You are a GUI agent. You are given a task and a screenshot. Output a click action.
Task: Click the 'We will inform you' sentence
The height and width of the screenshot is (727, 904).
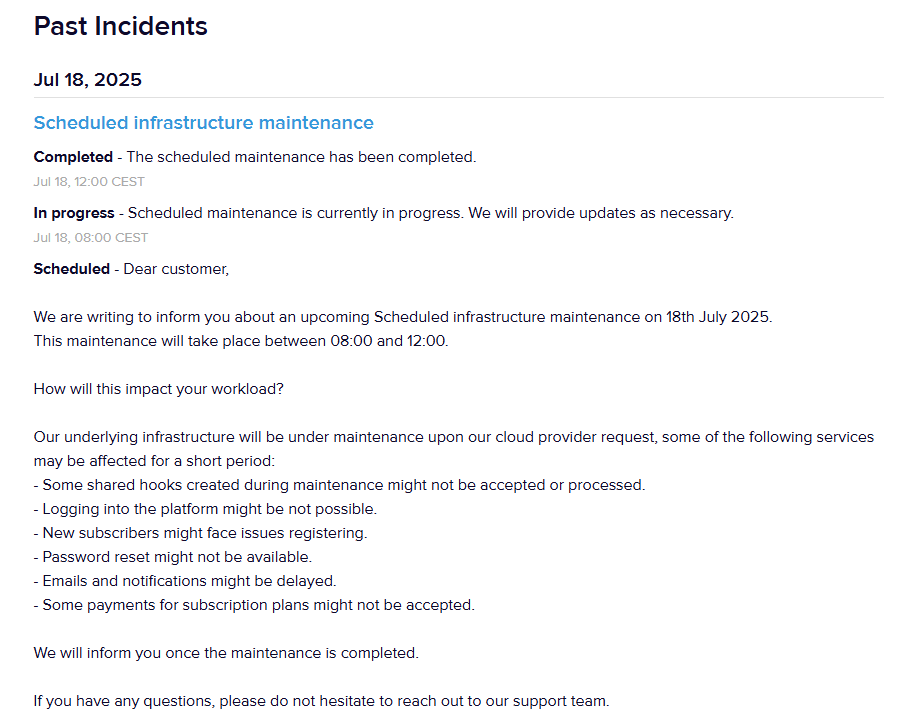tap(226, 653)
